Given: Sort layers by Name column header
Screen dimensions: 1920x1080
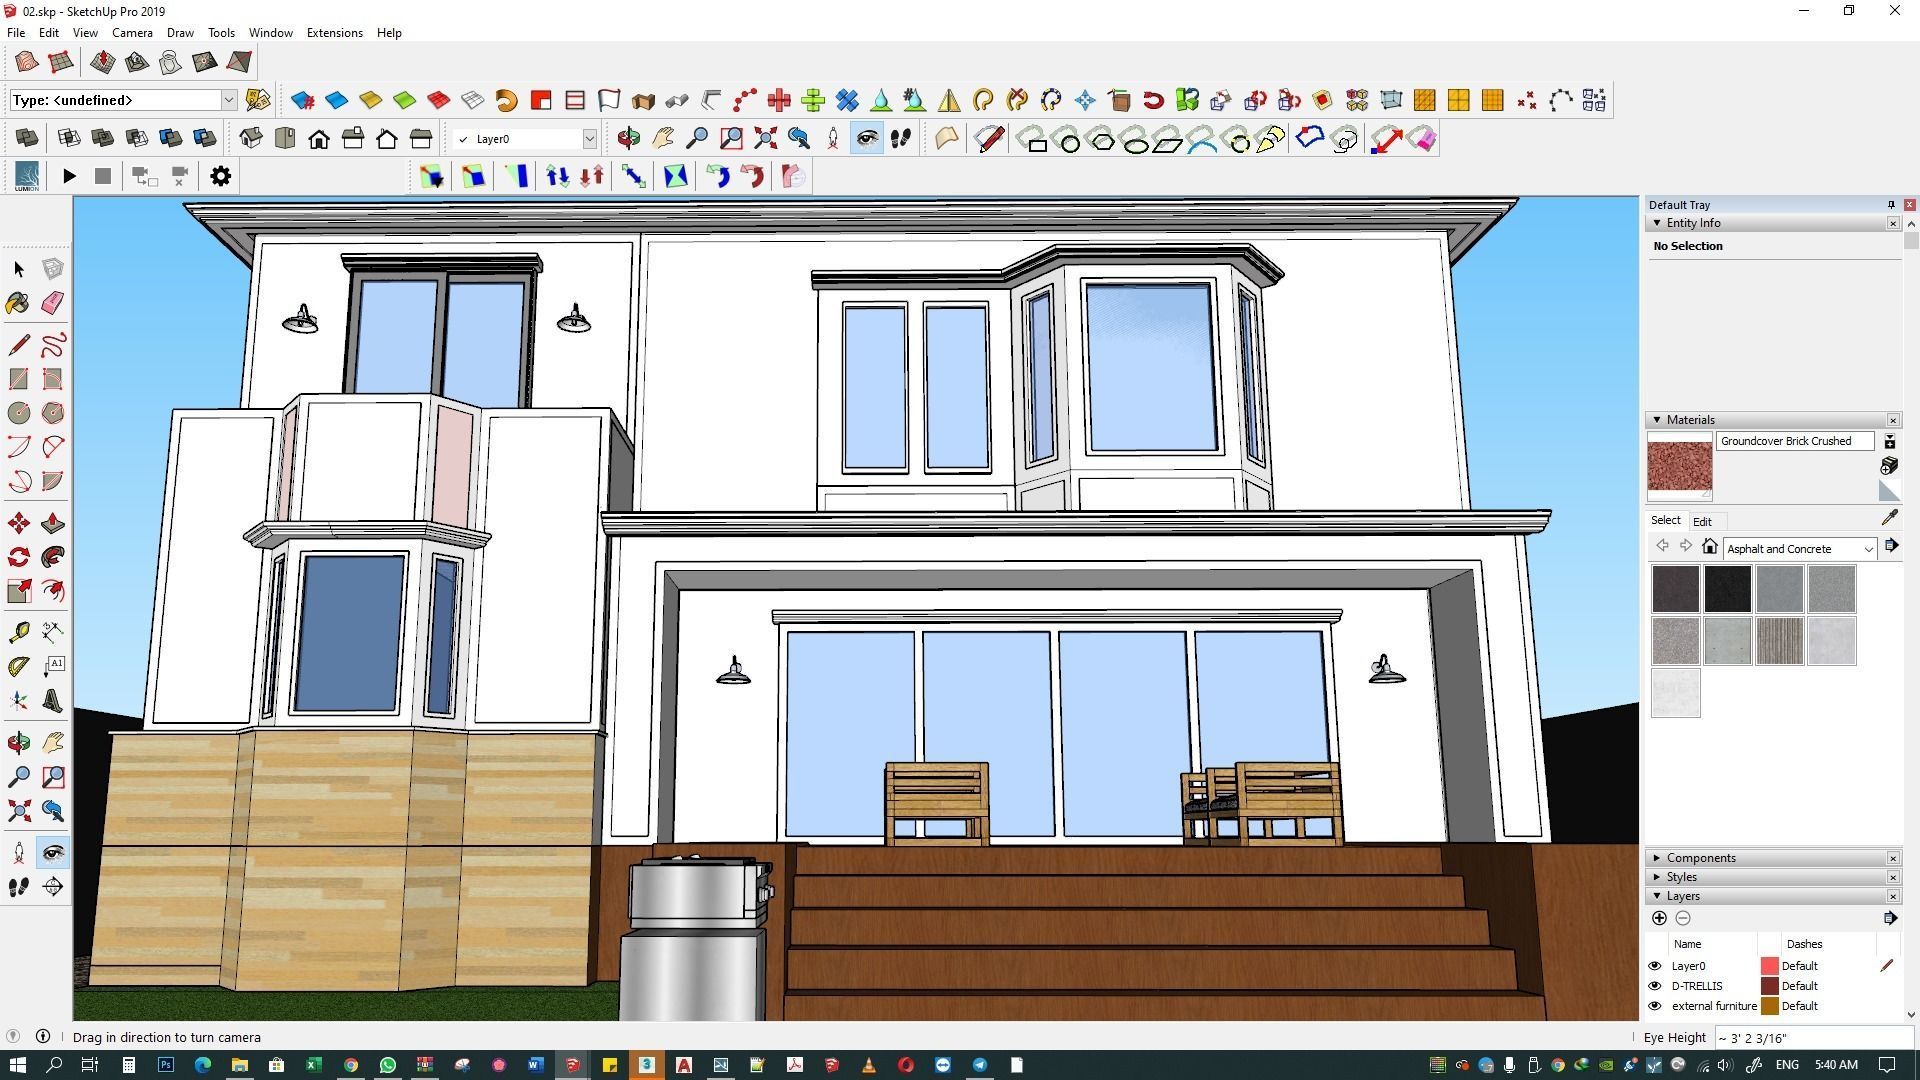Looking at the screenshot, I should pos(1687,944).
